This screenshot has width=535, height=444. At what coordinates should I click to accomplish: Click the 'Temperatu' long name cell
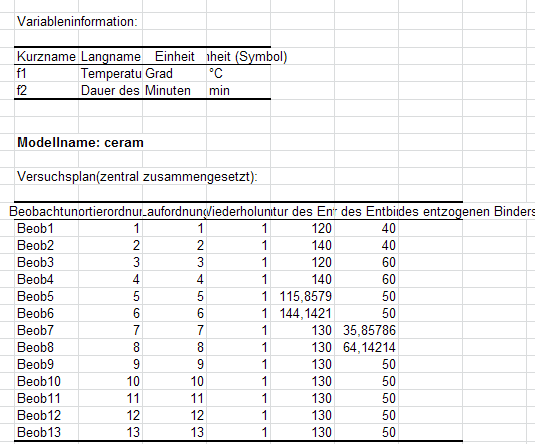111,73
